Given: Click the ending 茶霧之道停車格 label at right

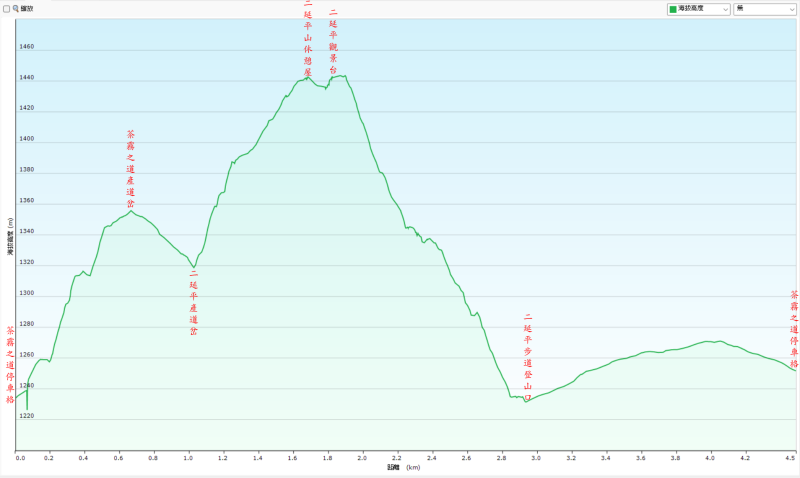Looking at the screenshot, I should [x=794, y=330].
